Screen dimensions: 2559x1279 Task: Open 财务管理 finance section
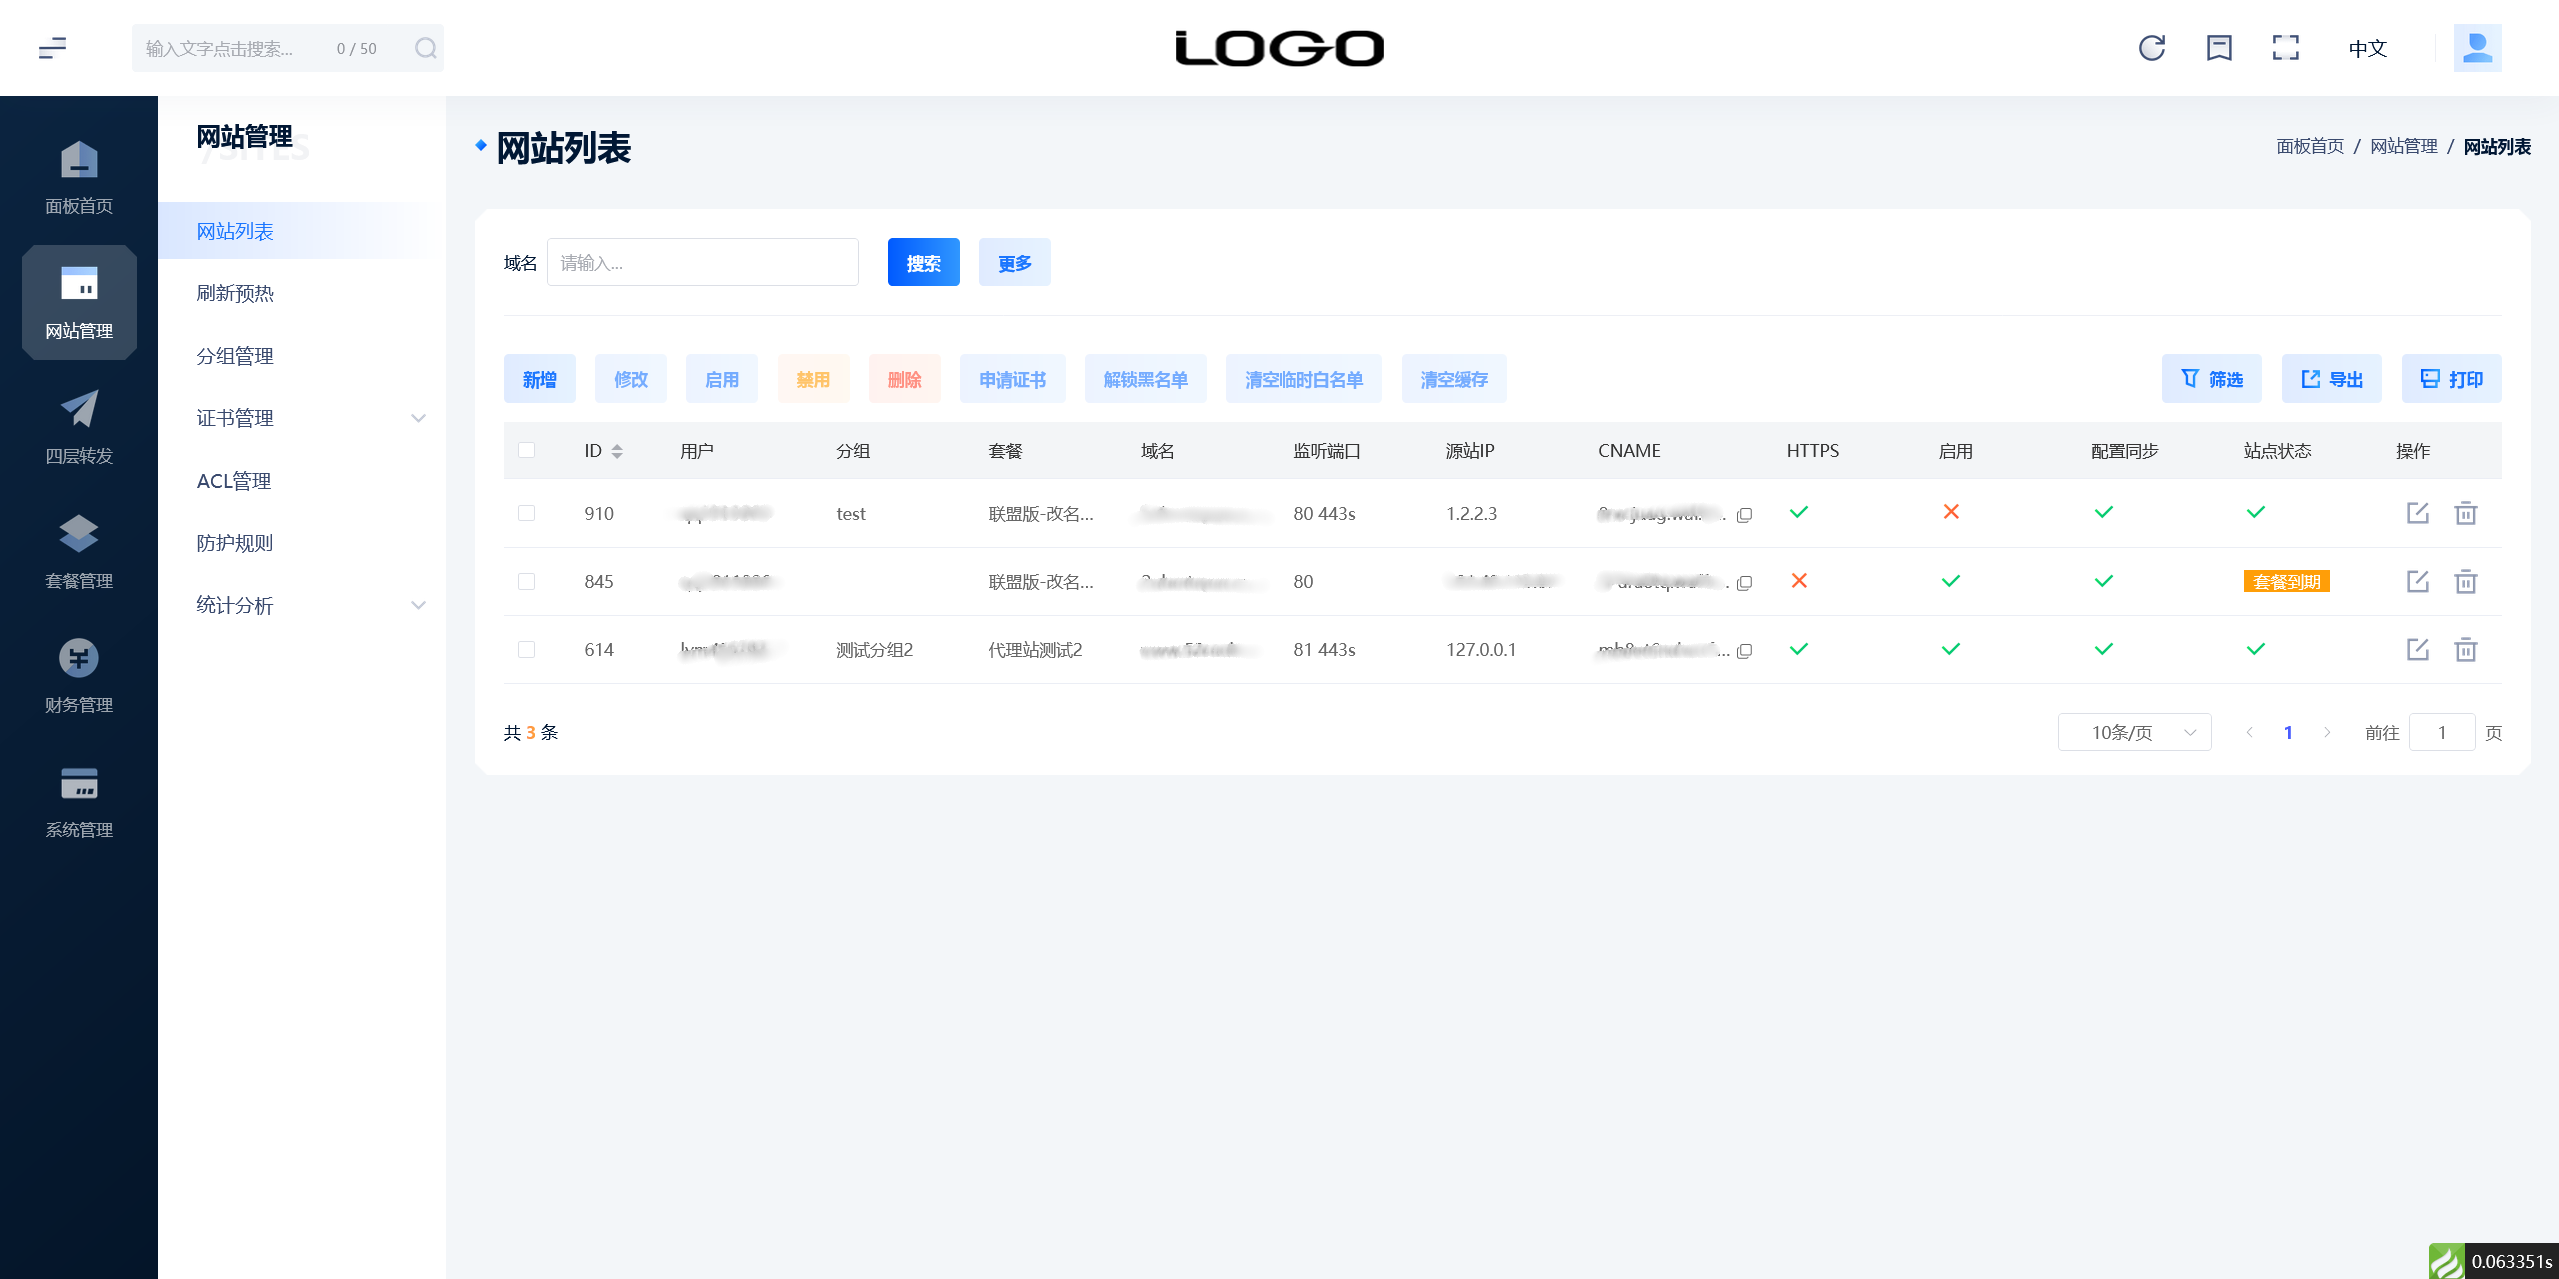79,676
